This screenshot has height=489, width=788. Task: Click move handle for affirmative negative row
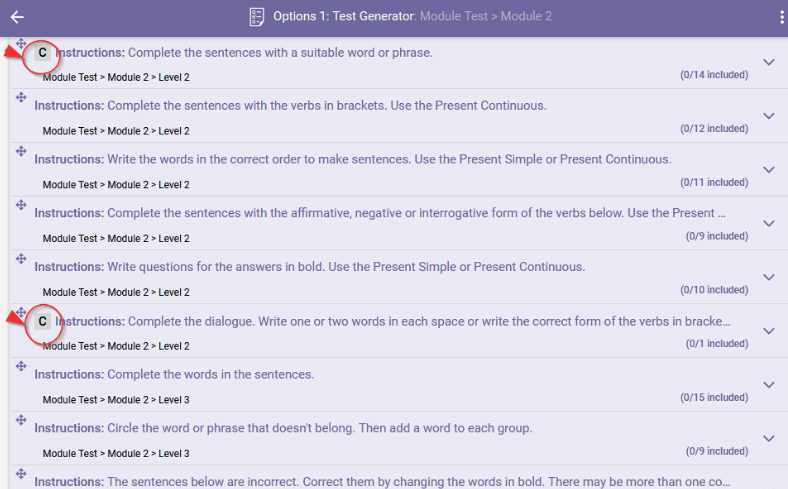[x=21, y=205]
